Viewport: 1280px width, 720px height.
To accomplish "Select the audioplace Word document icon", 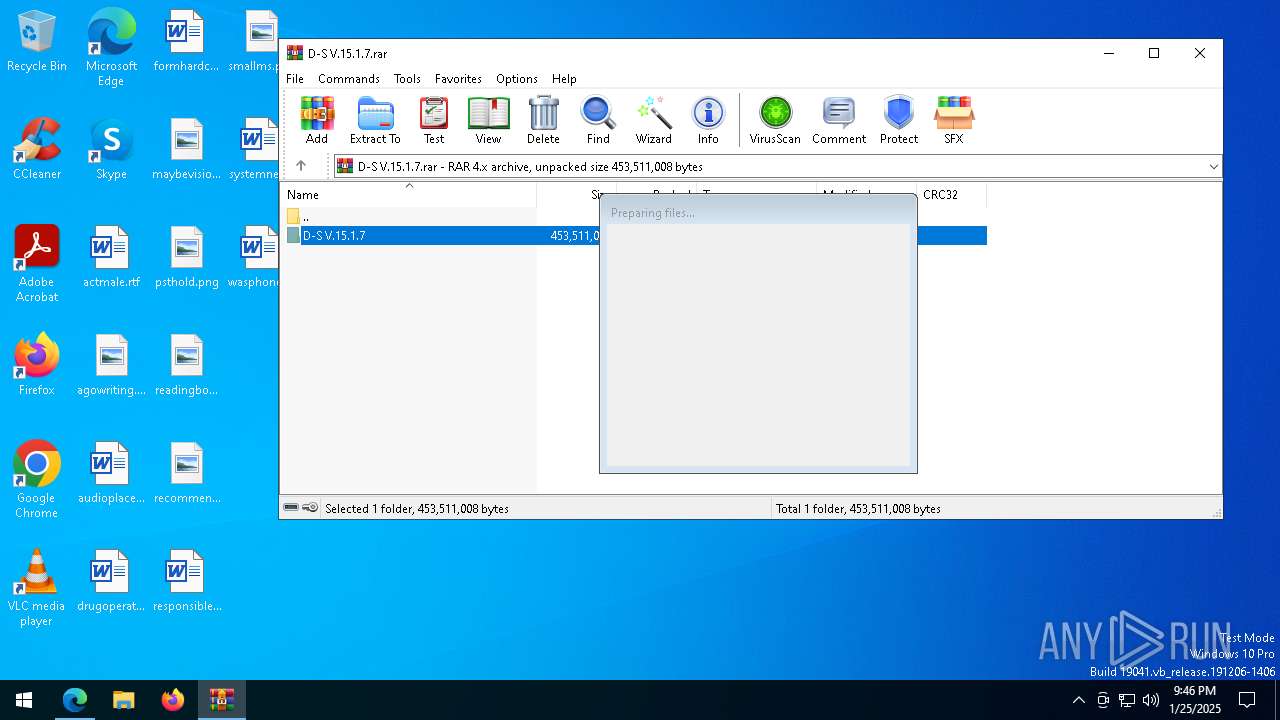I will pyautogui.click(x=111, y=473).
